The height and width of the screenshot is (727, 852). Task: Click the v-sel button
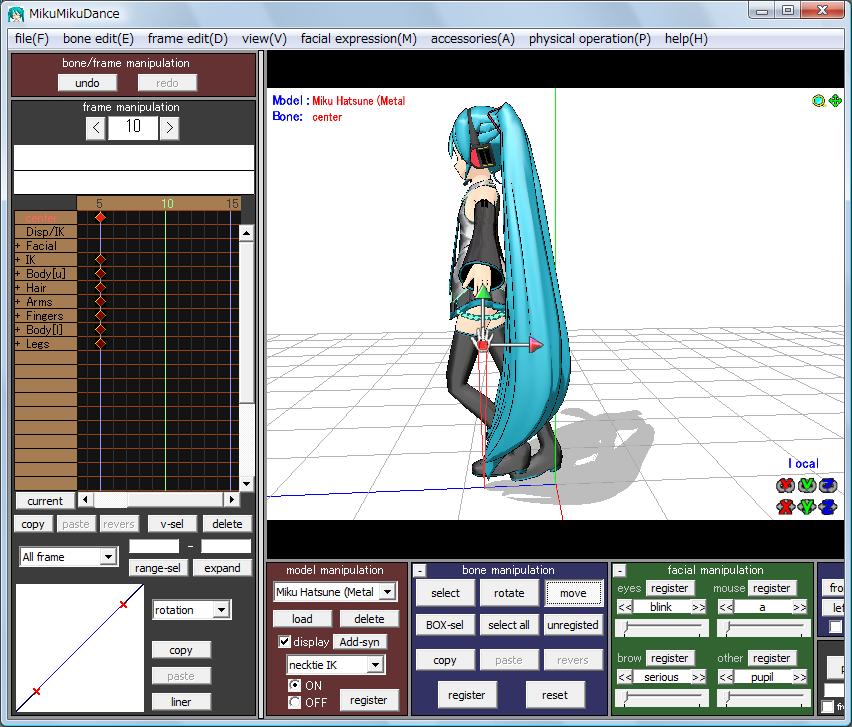click(172, 524)
